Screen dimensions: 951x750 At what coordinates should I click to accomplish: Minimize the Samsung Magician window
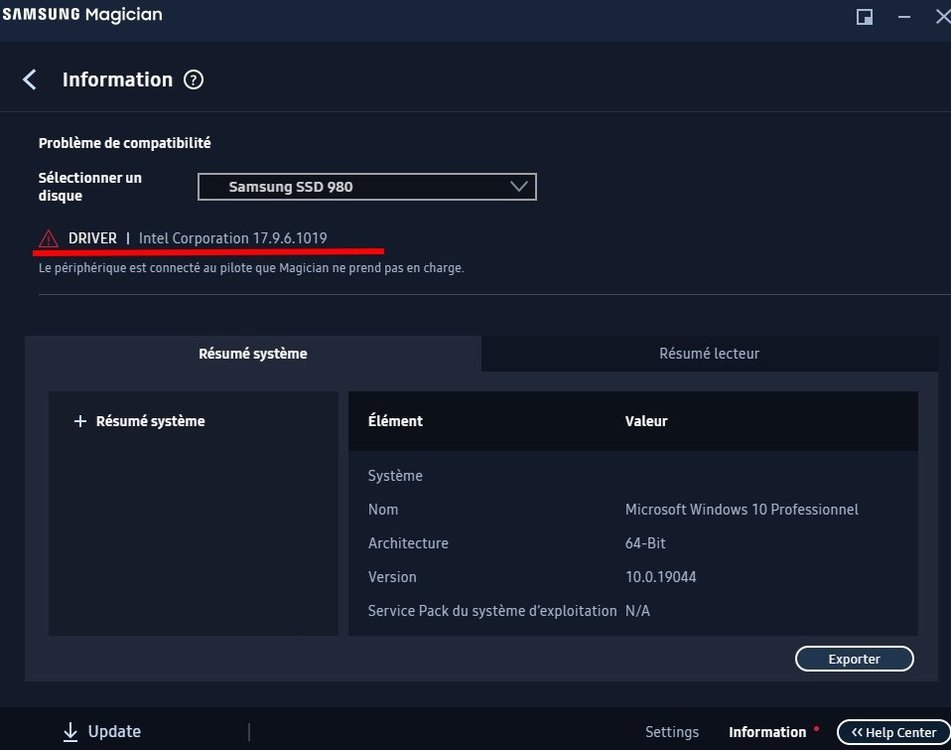(908, 17)
